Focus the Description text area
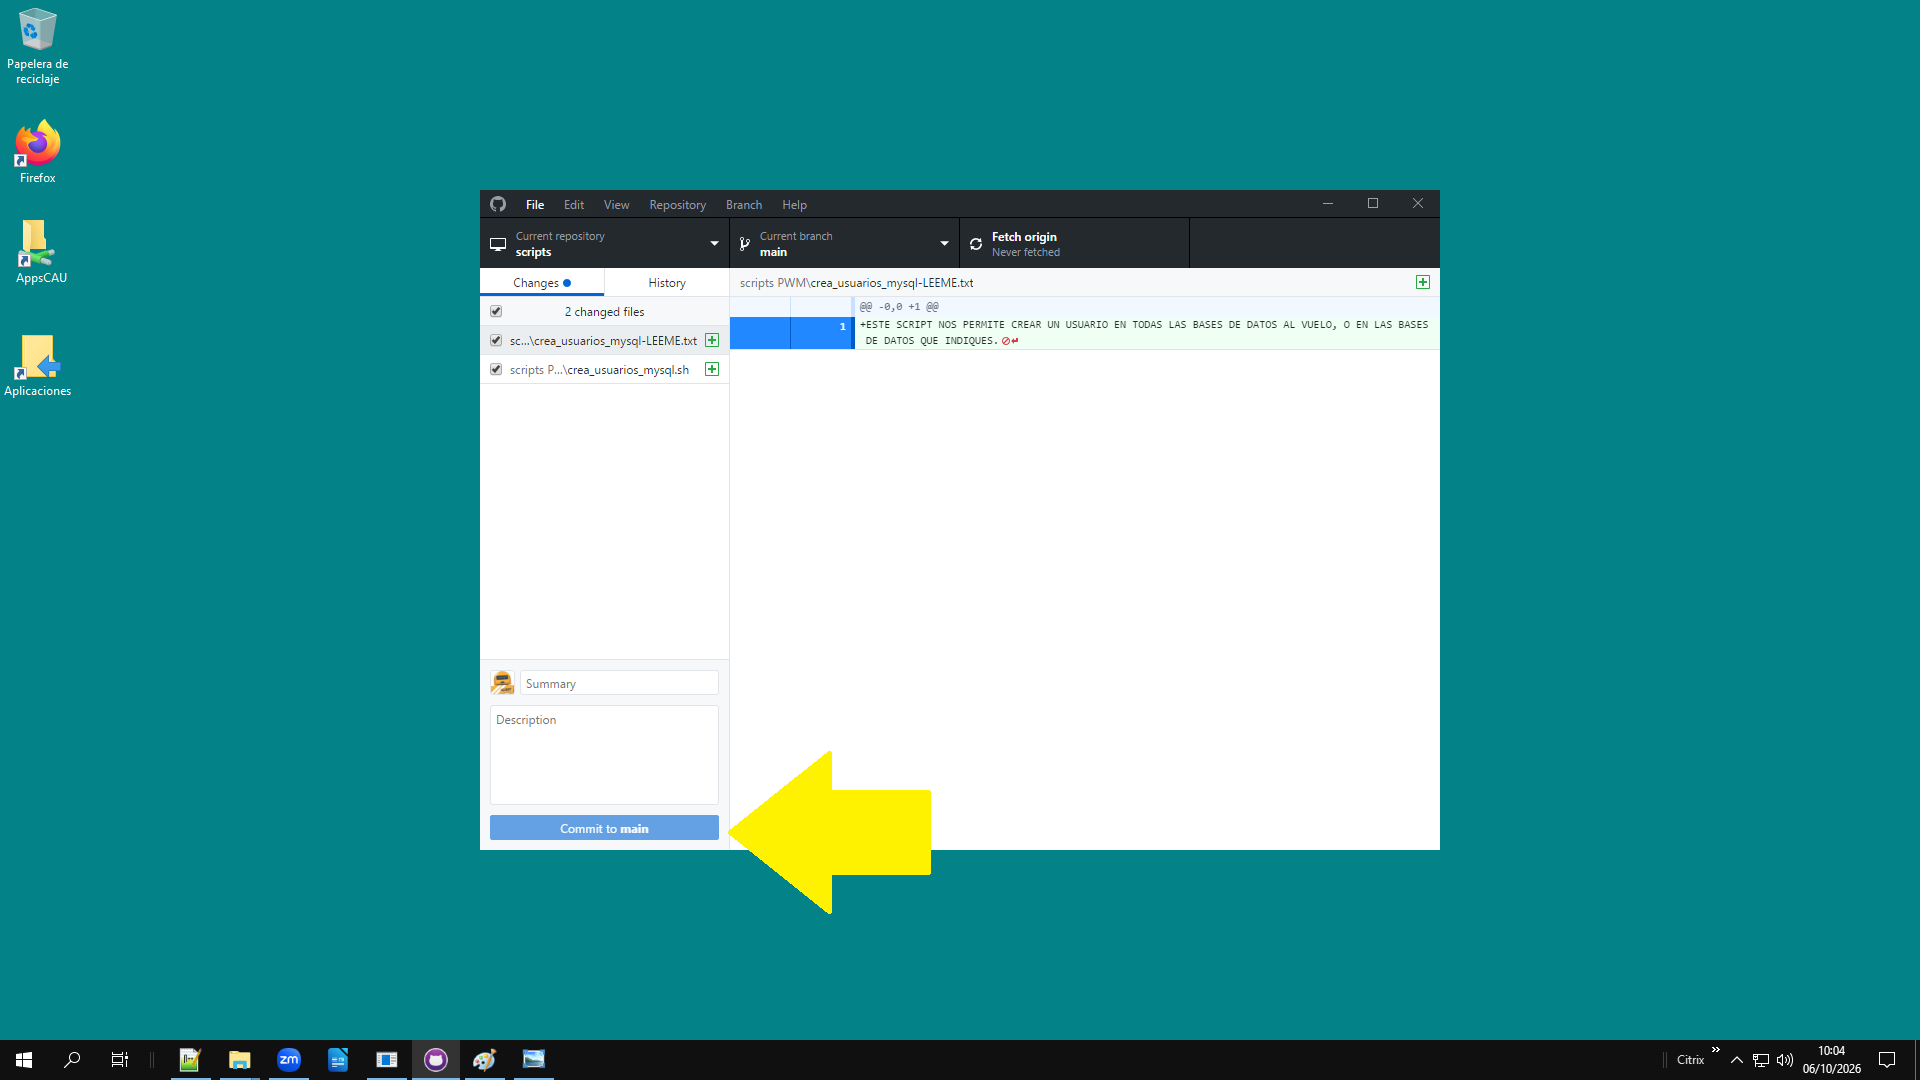 click(604, 755)
